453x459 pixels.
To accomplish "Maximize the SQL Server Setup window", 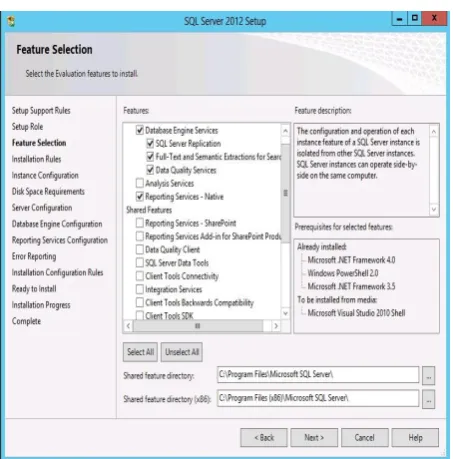I will (x=414, y=19).
